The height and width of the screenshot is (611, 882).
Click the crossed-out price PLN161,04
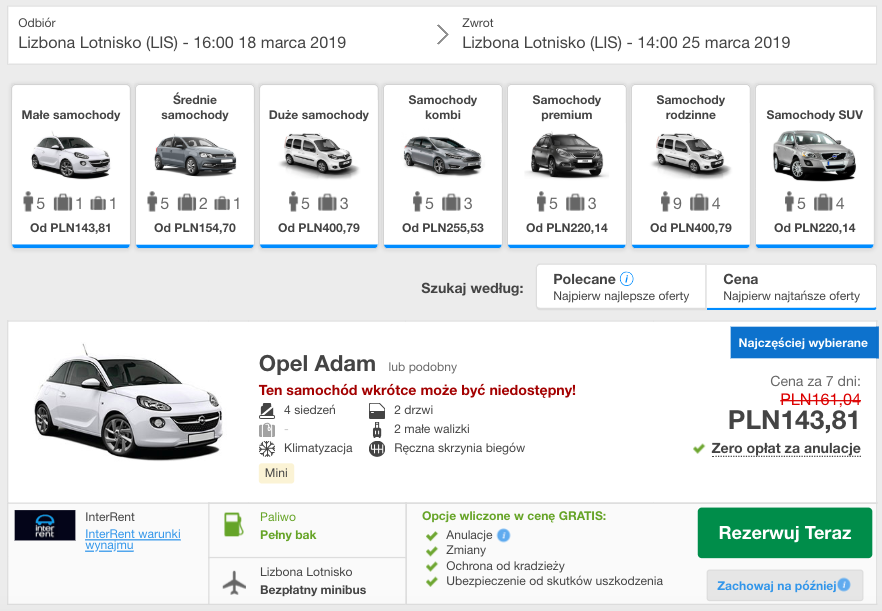coord(820,399)
